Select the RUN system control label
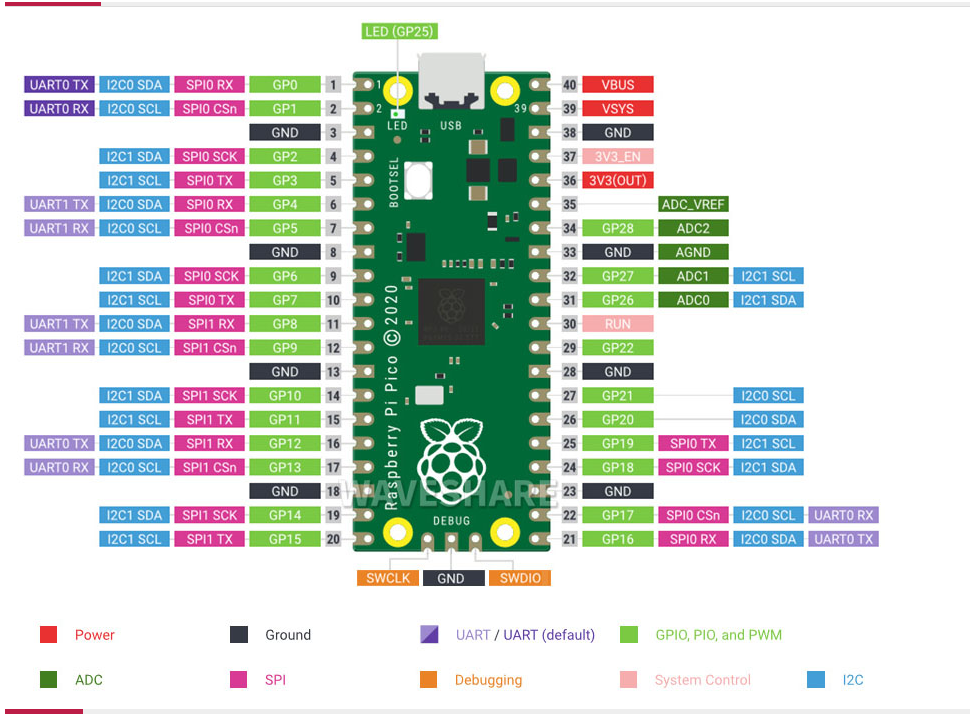Image resolution: width=972 pixels, height=716 pixels. pos(618,324)
